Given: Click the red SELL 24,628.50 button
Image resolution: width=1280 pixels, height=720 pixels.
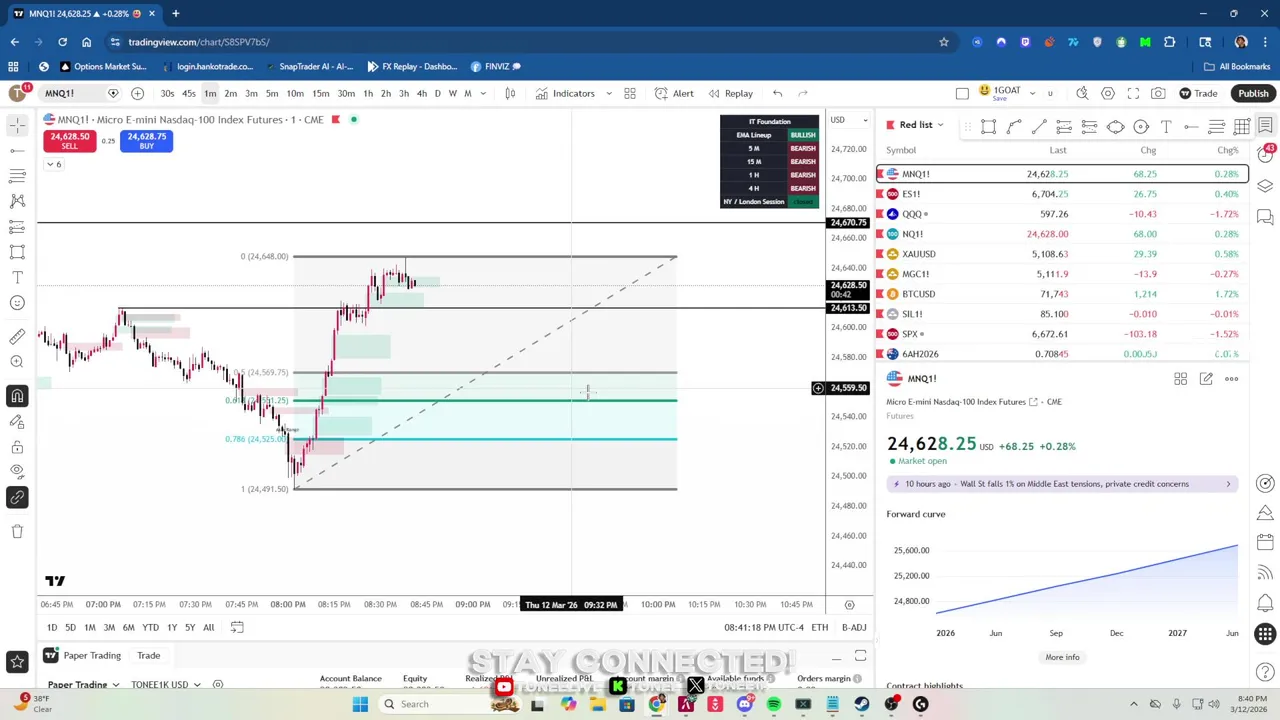Looking at the screenshot, I should (x=70, y=141).
